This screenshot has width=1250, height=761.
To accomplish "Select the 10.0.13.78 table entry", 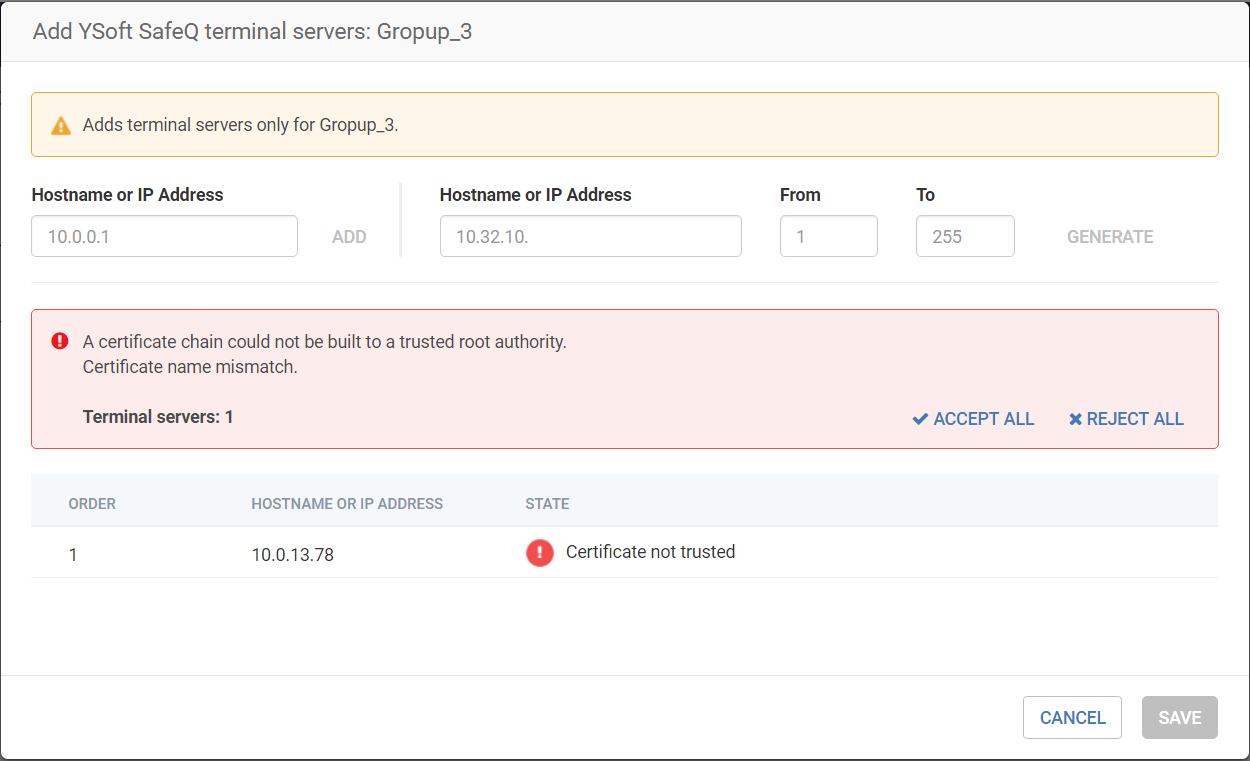I will coord(292,554).
